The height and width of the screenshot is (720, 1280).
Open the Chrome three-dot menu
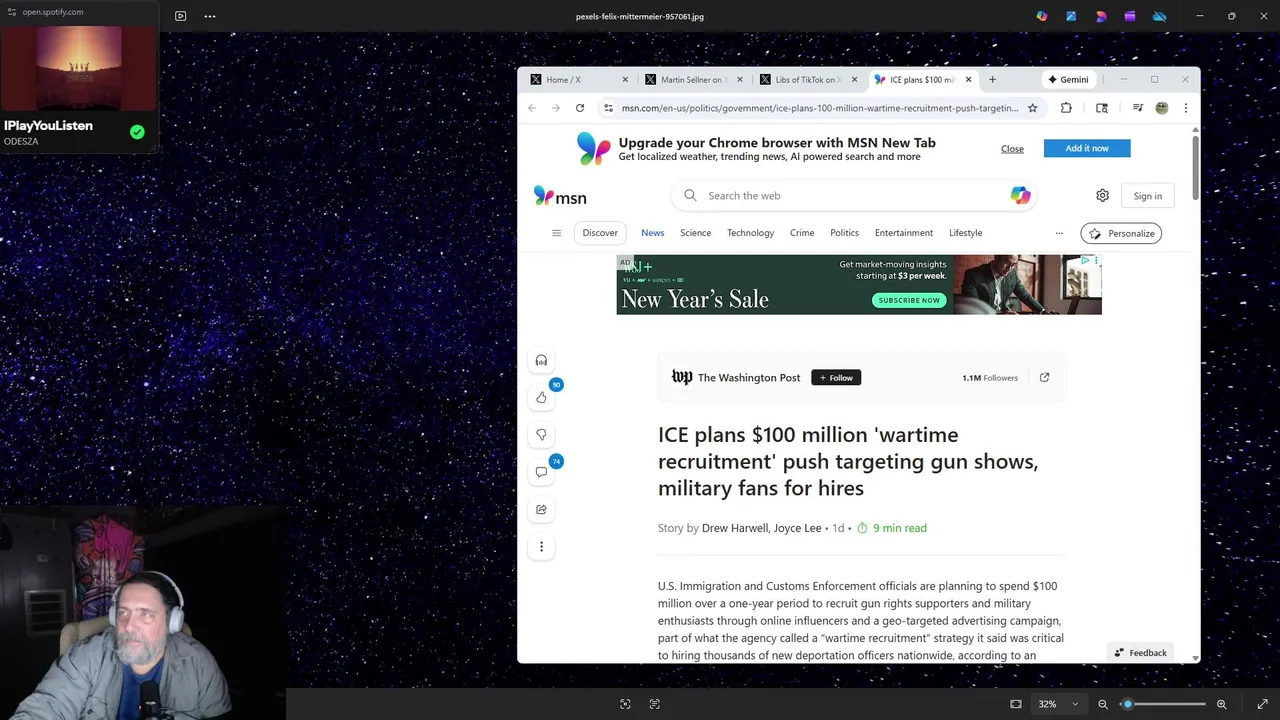coord(1185,108)
